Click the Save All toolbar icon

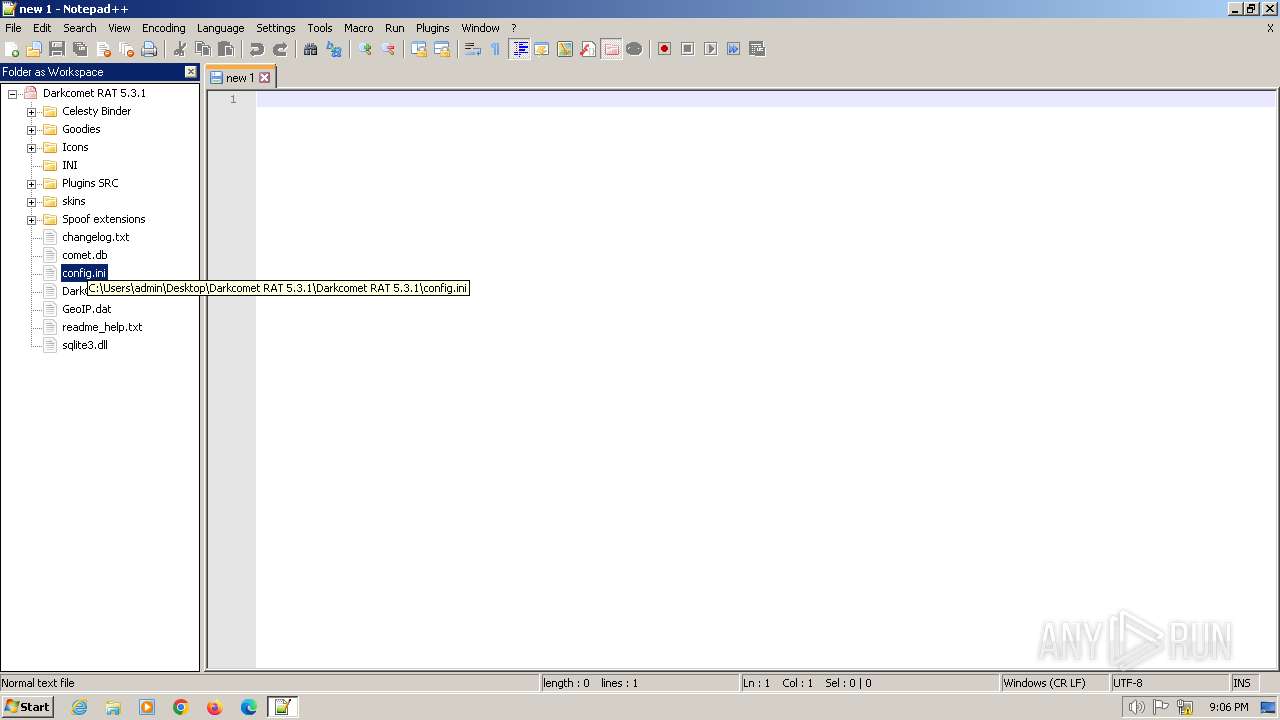[x=80, y=49]
